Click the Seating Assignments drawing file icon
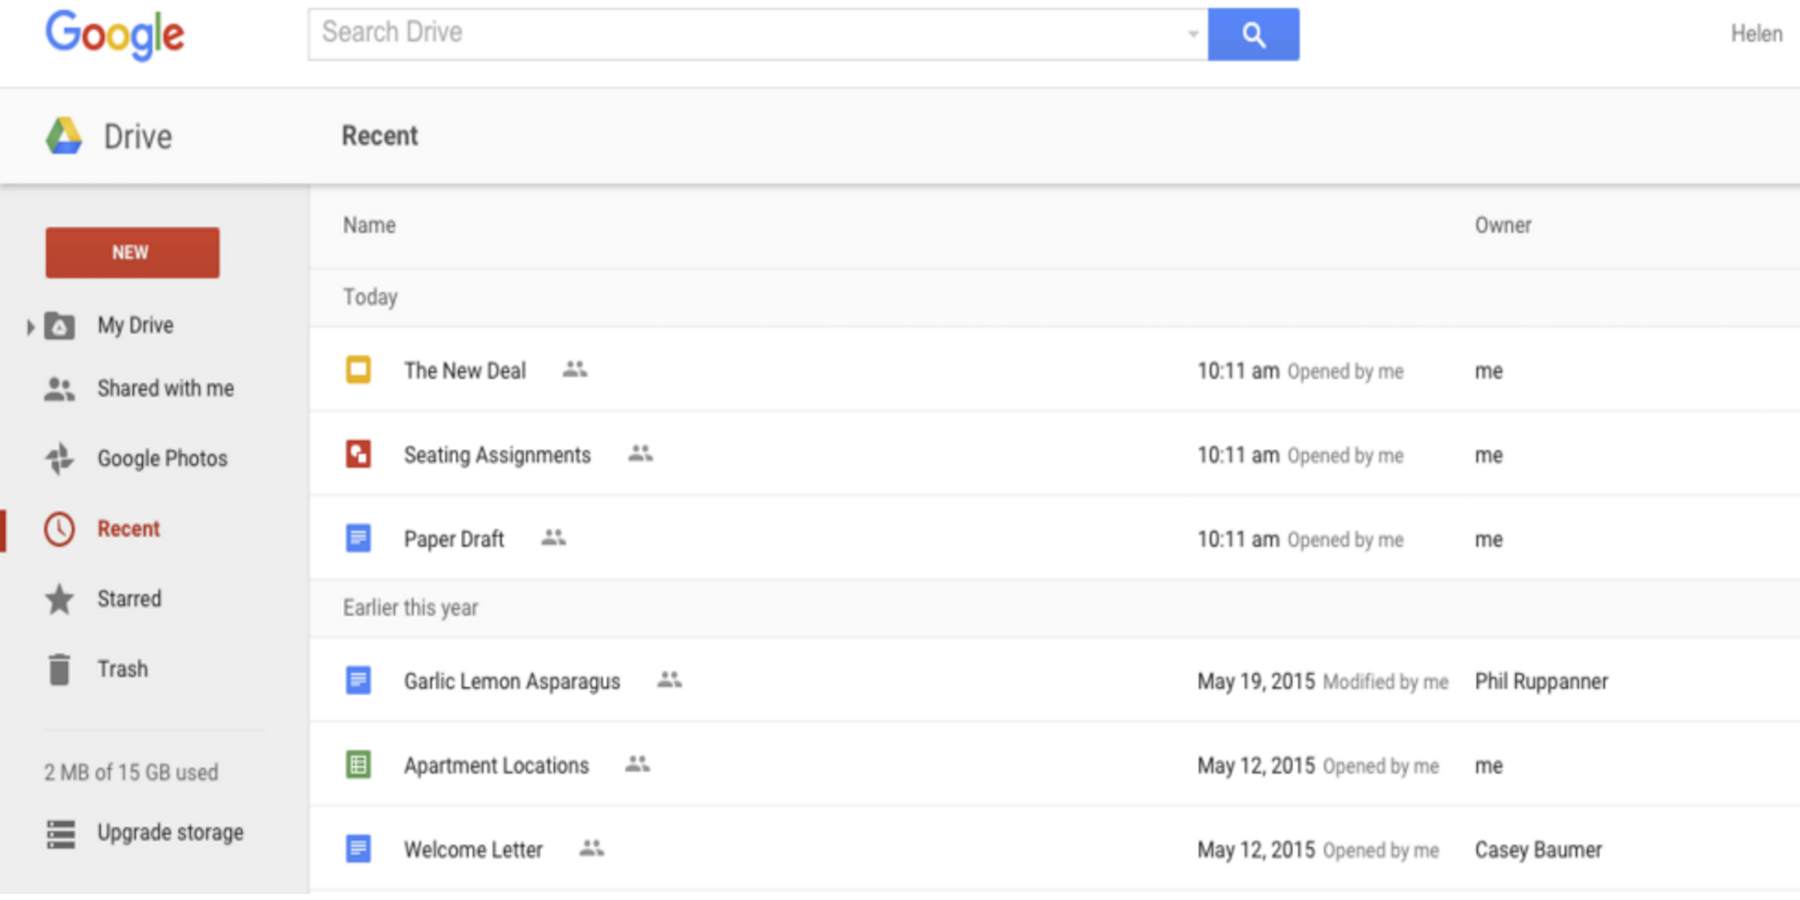Screen dimensions: 1800x900 (358, 454)
